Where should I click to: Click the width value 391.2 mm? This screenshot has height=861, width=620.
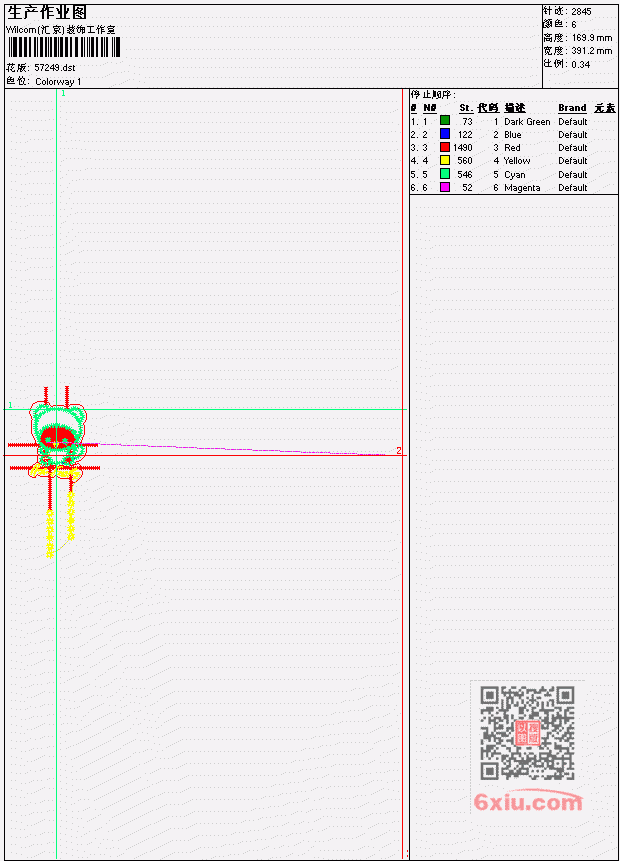[x=591, y=51]
